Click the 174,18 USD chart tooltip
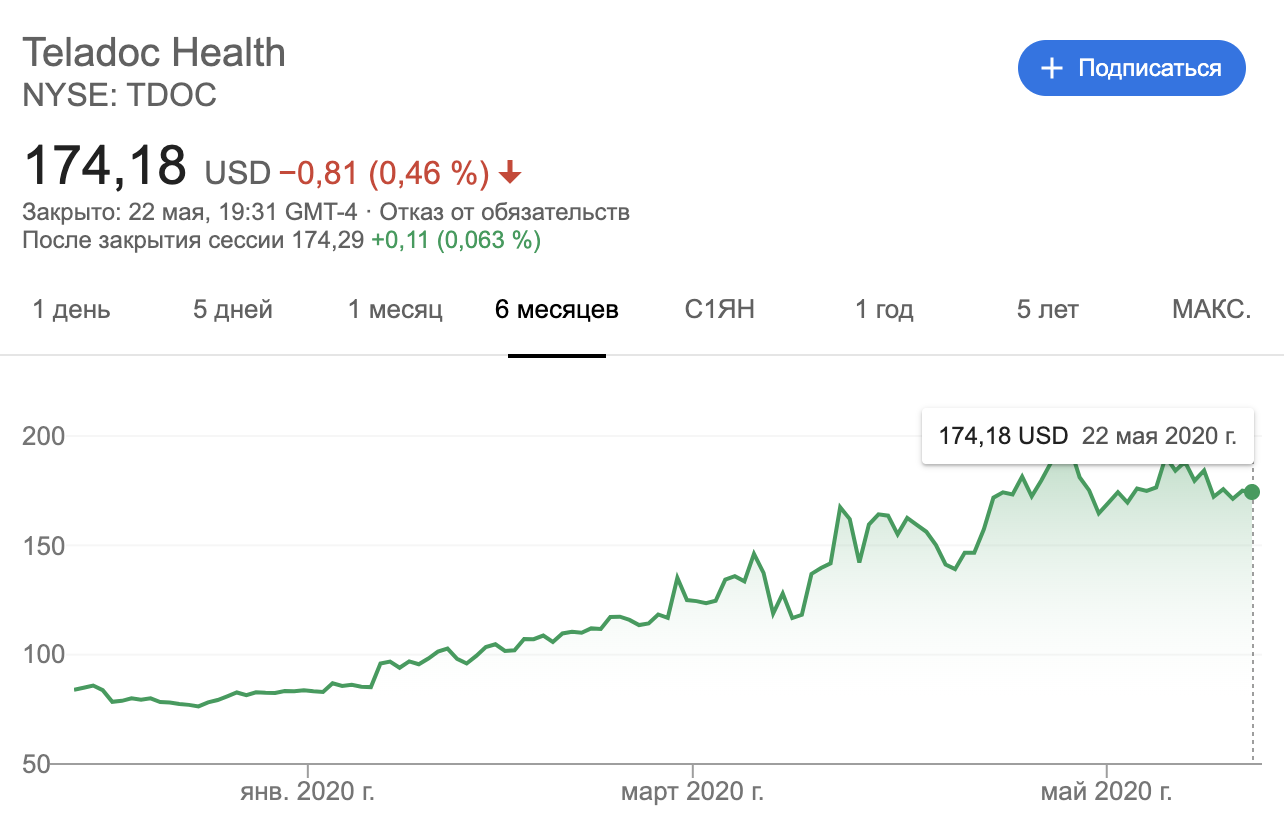The image size is (1284, 824). (1087, 436)
